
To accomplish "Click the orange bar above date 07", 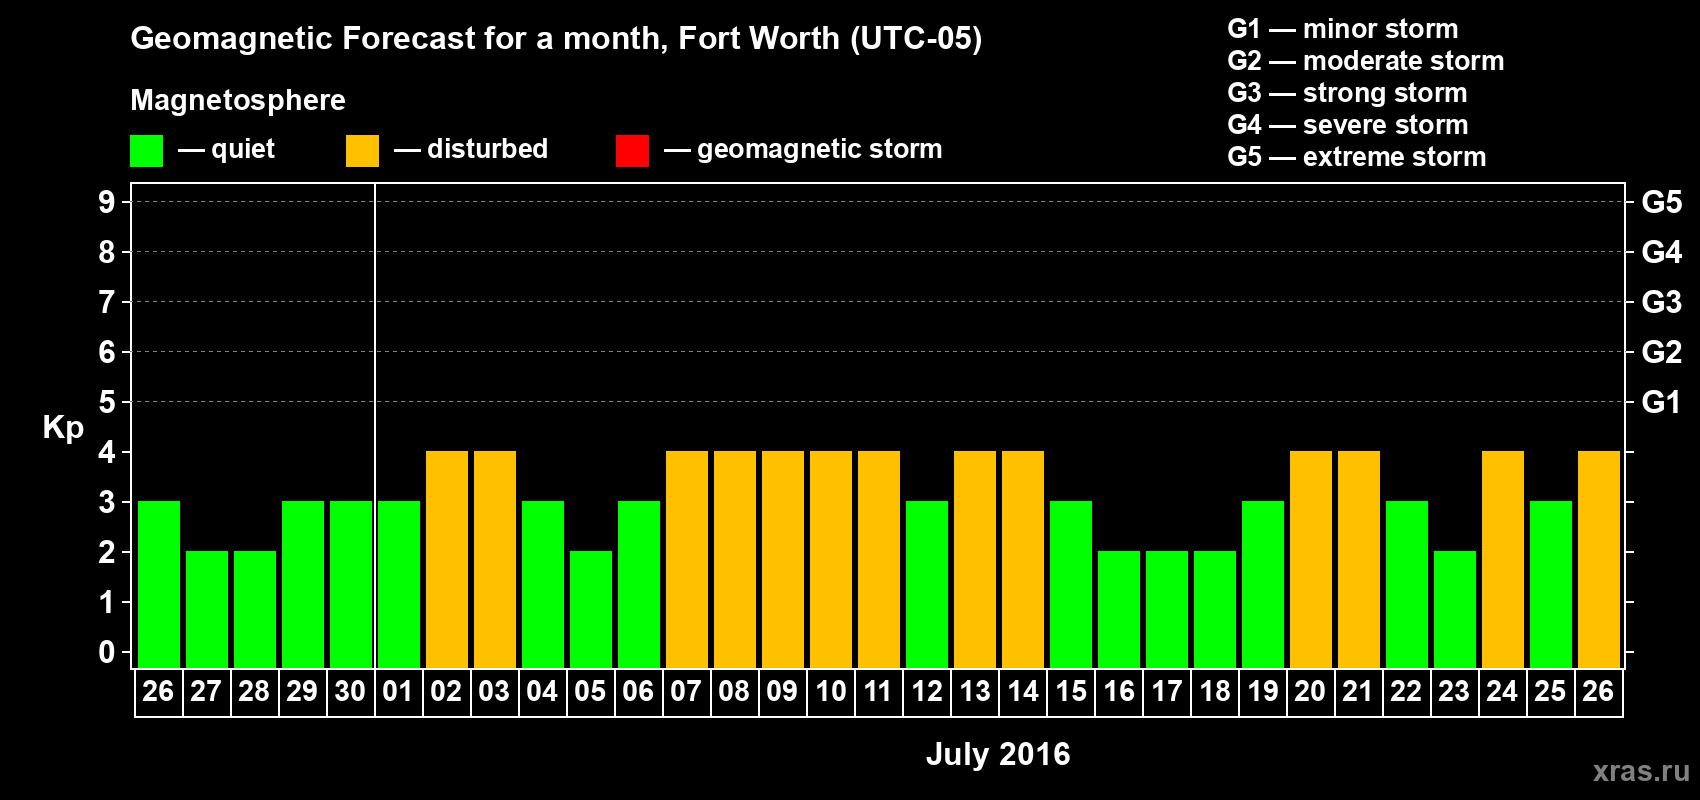I will (x=687, y=560).
